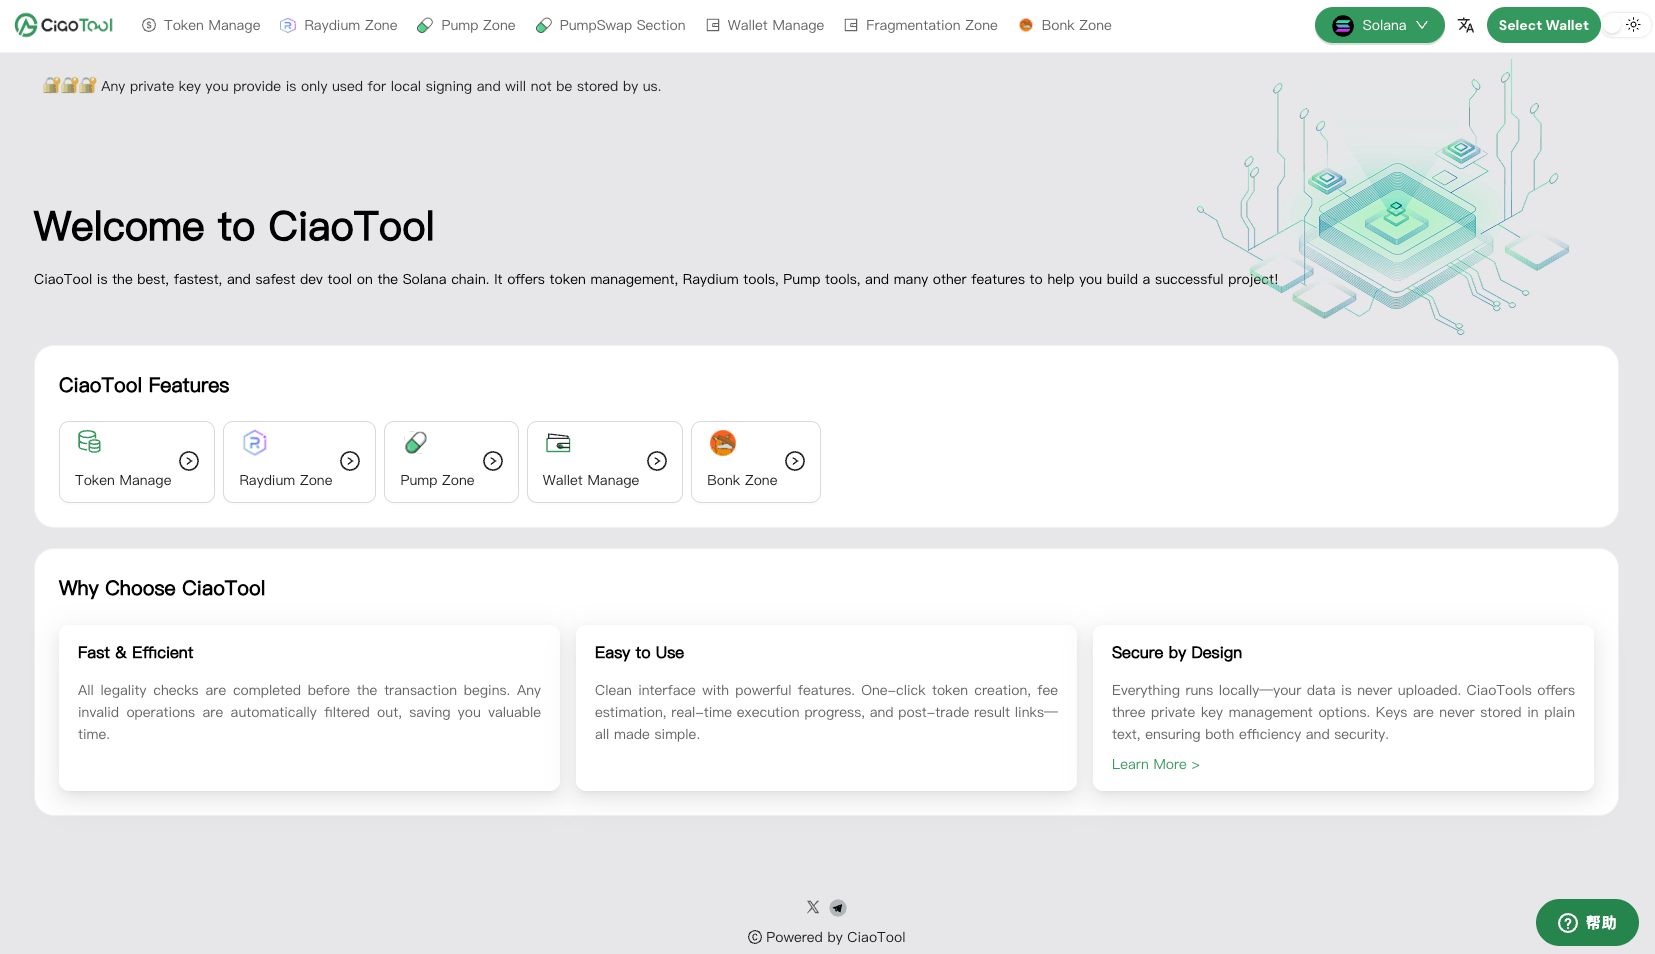Open the Token Manage nav menu
Screen dimensions: 1655x954
201,25
